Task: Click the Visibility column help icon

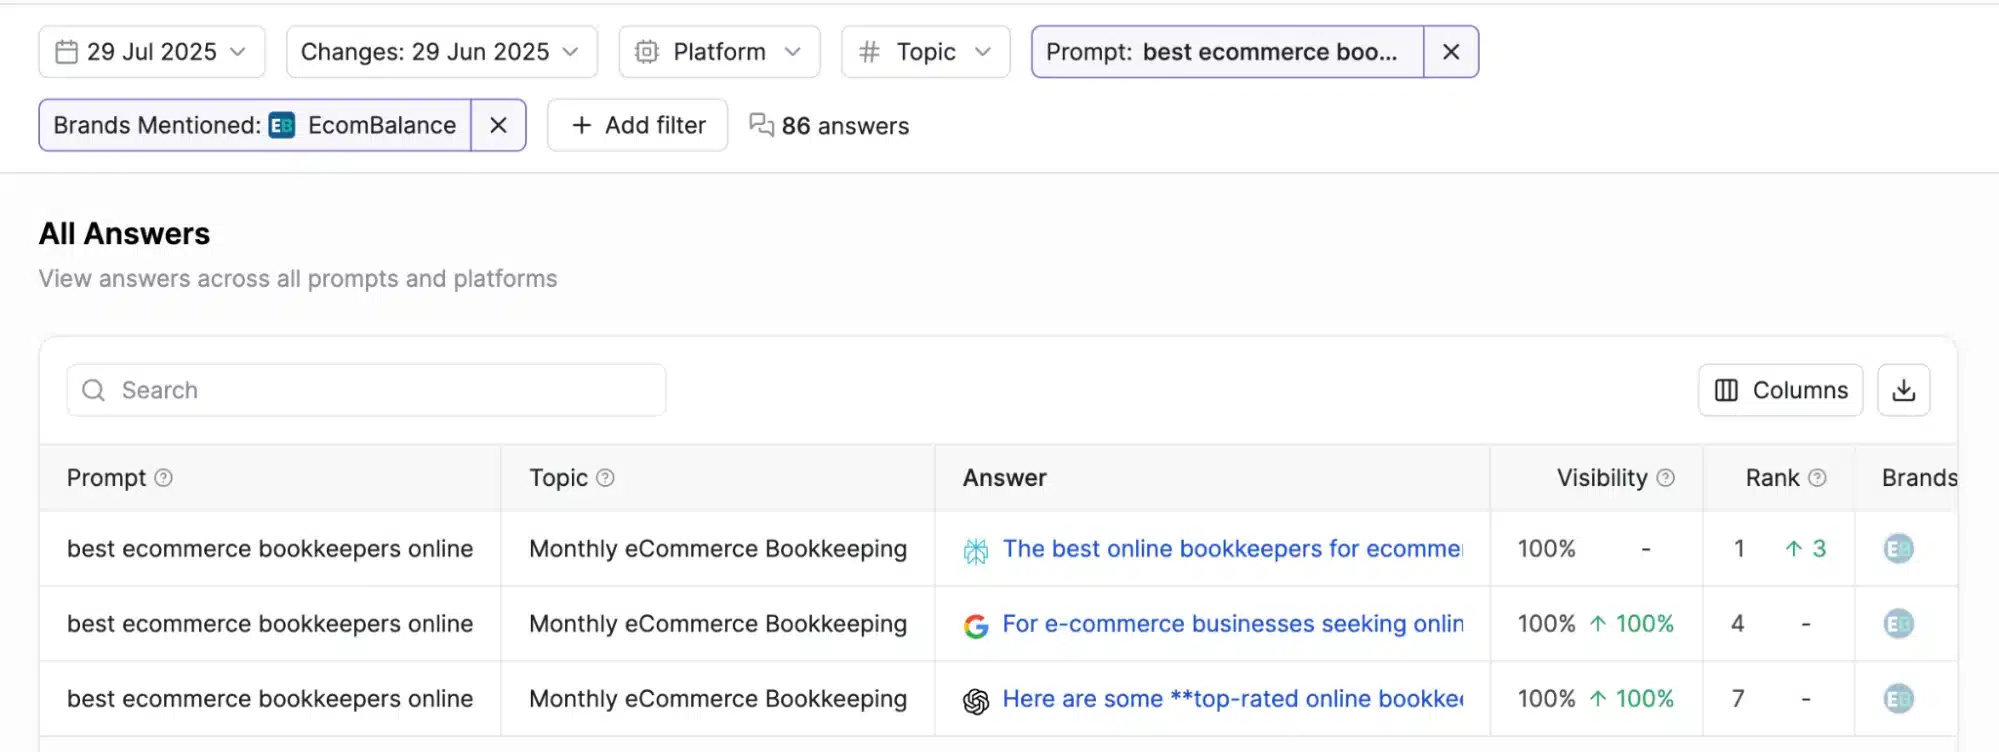Action: 1665,478
